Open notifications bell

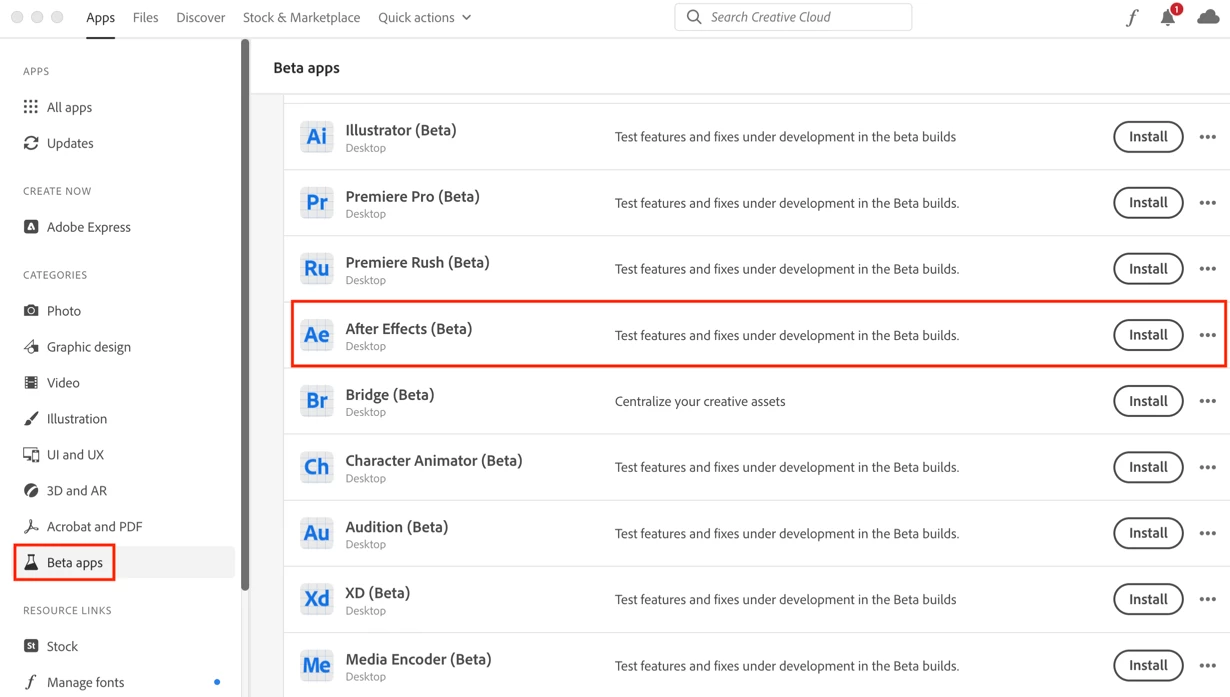(x=1168, y=17)
